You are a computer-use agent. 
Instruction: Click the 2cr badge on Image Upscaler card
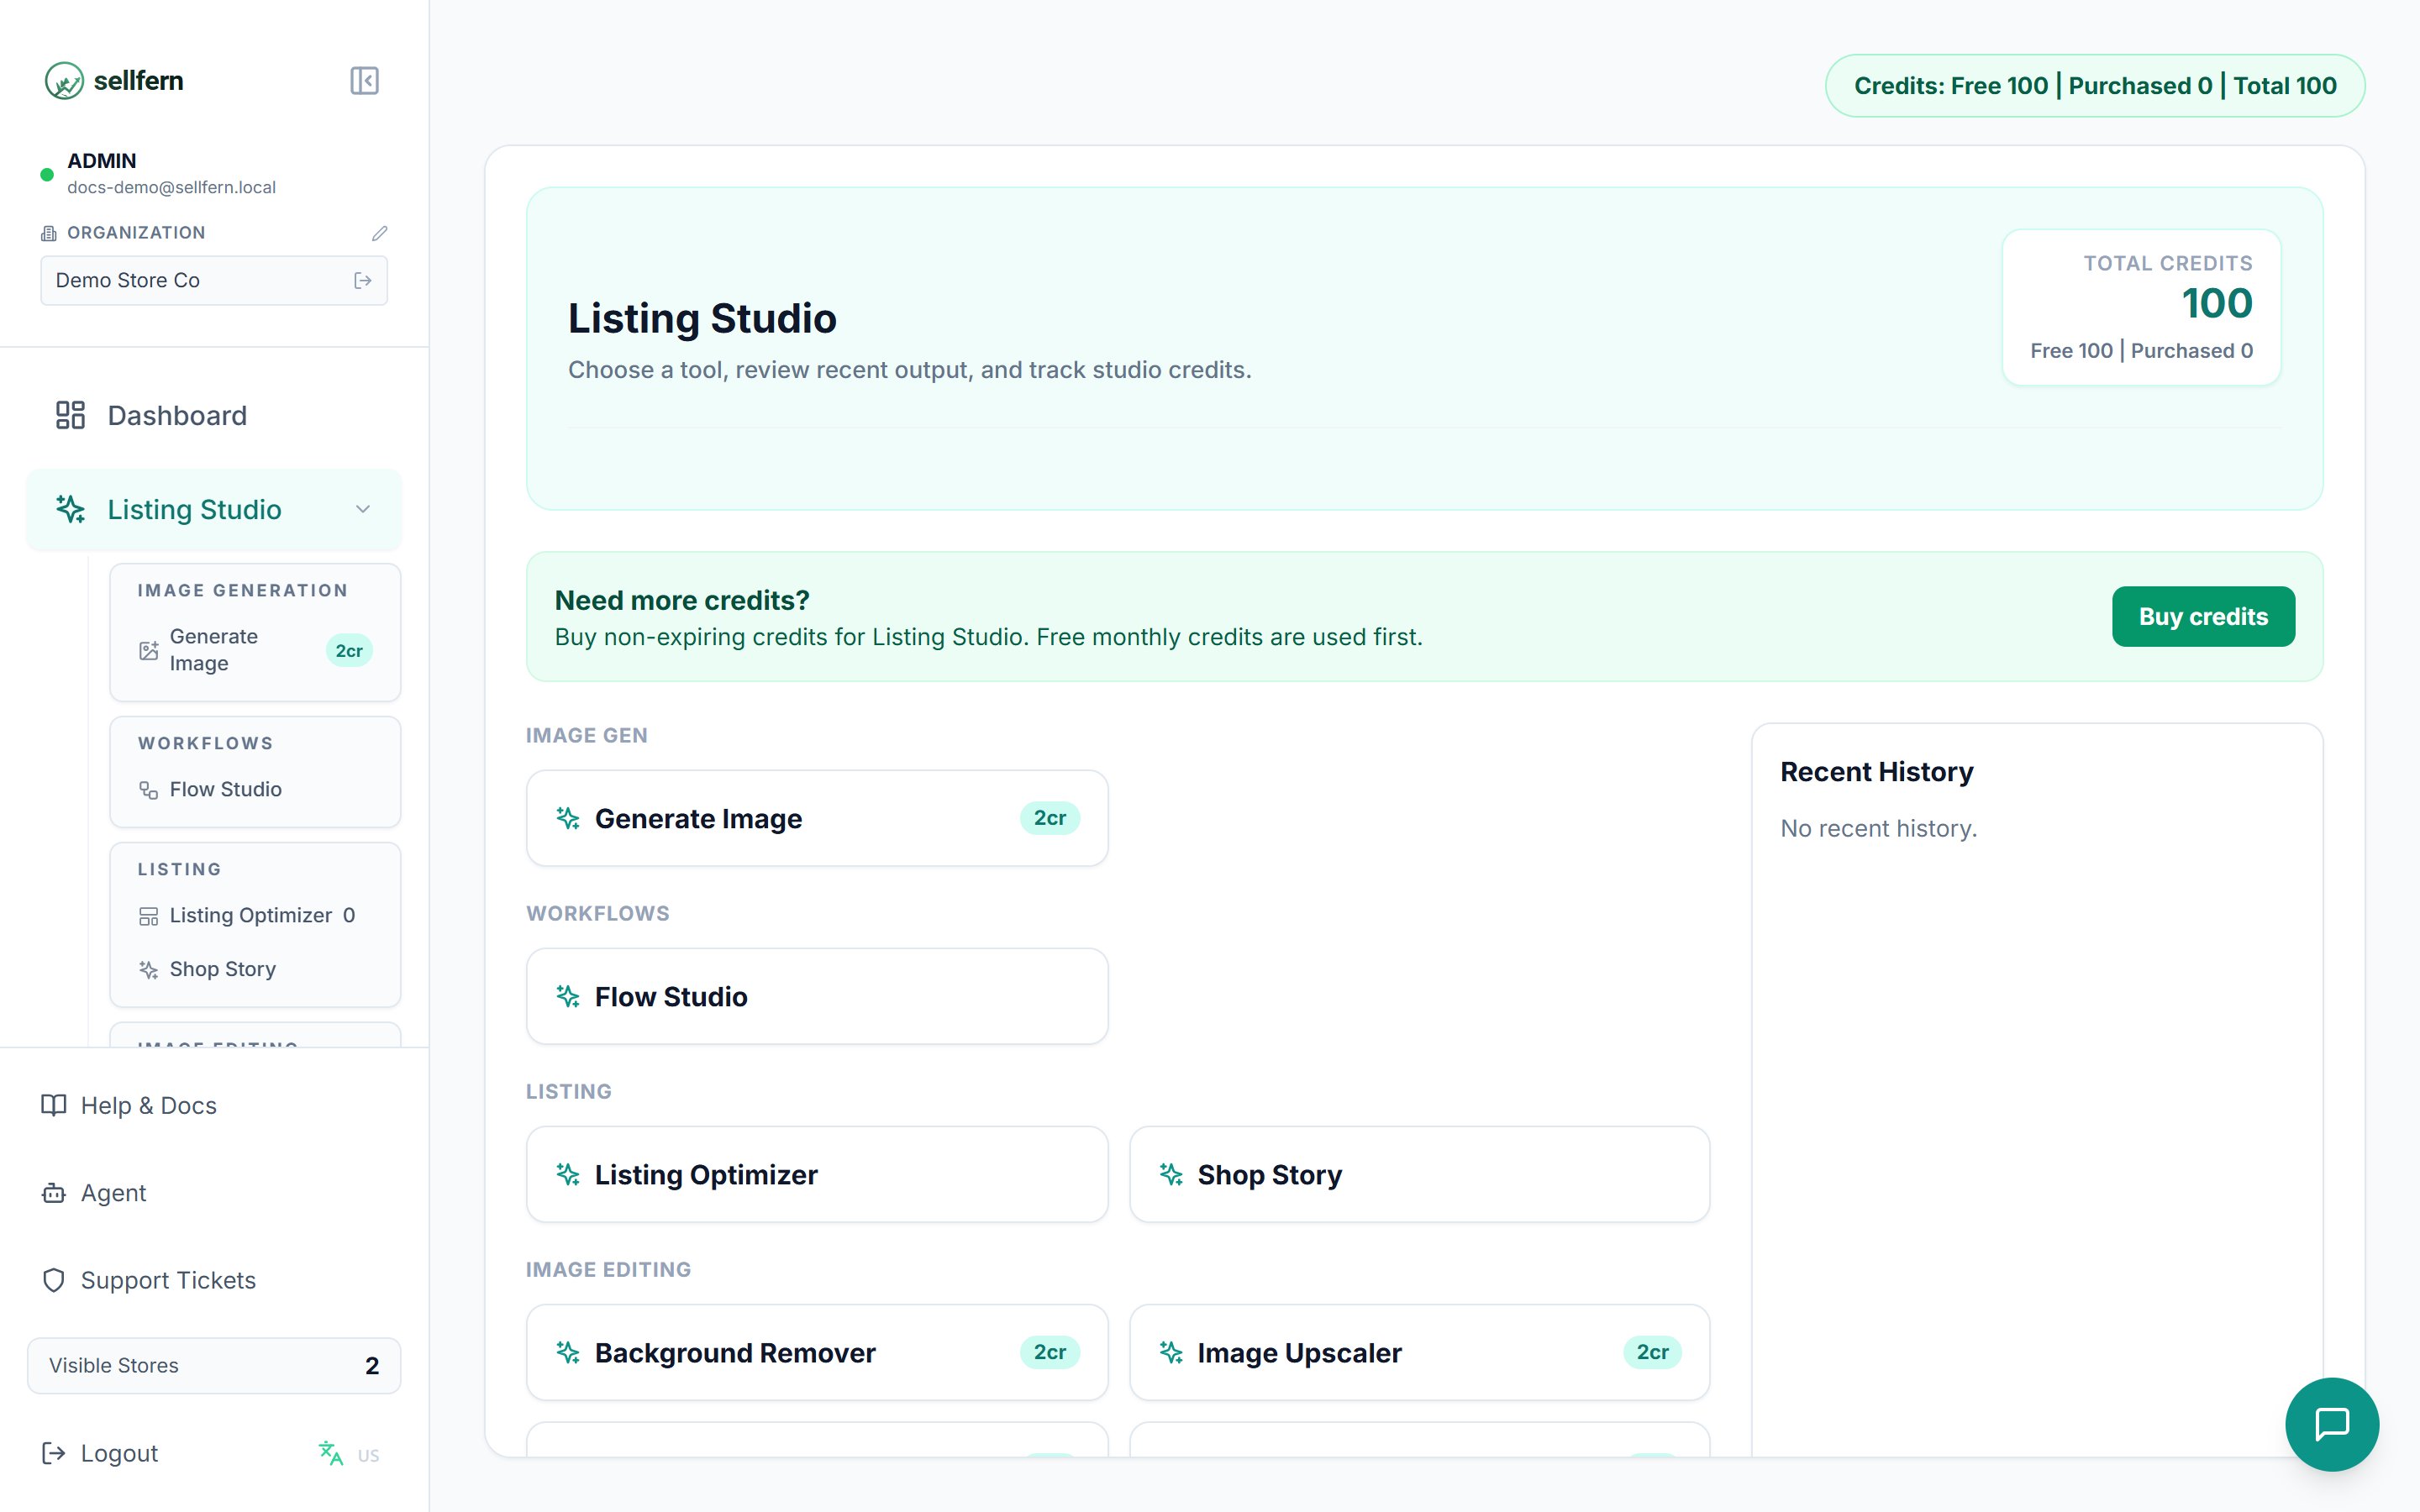(x=1652, y=1352)
